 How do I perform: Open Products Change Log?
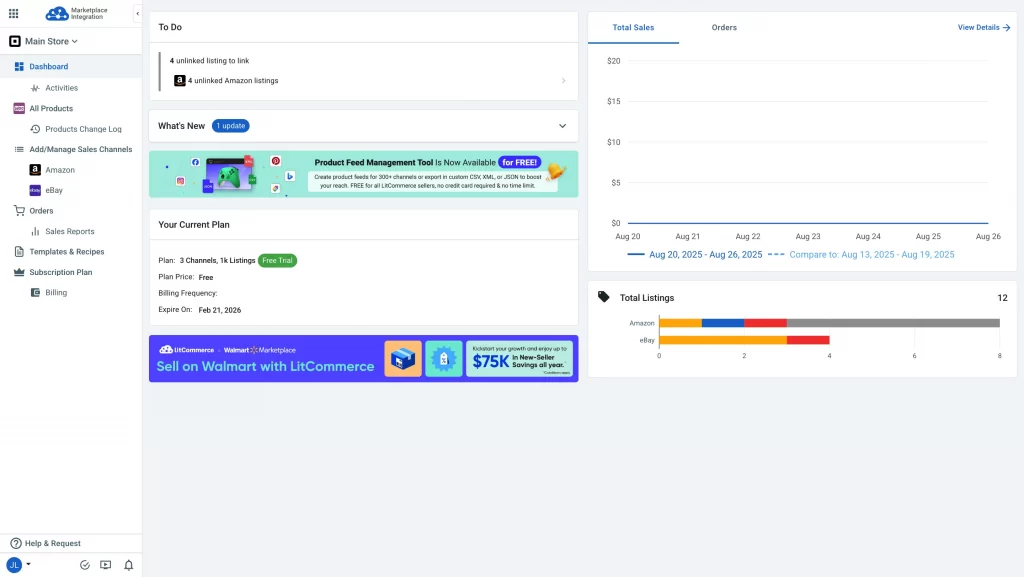(x=83, y=129)
